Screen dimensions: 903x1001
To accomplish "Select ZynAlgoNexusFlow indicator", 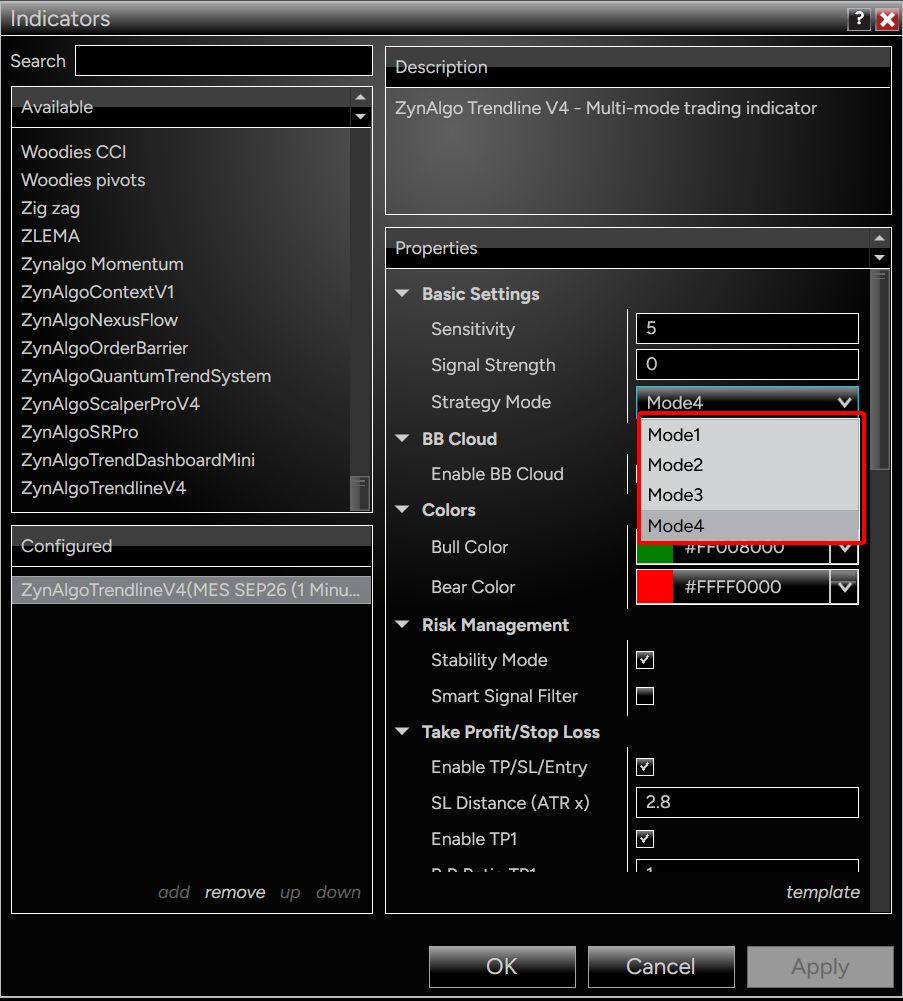I will 100,320.
